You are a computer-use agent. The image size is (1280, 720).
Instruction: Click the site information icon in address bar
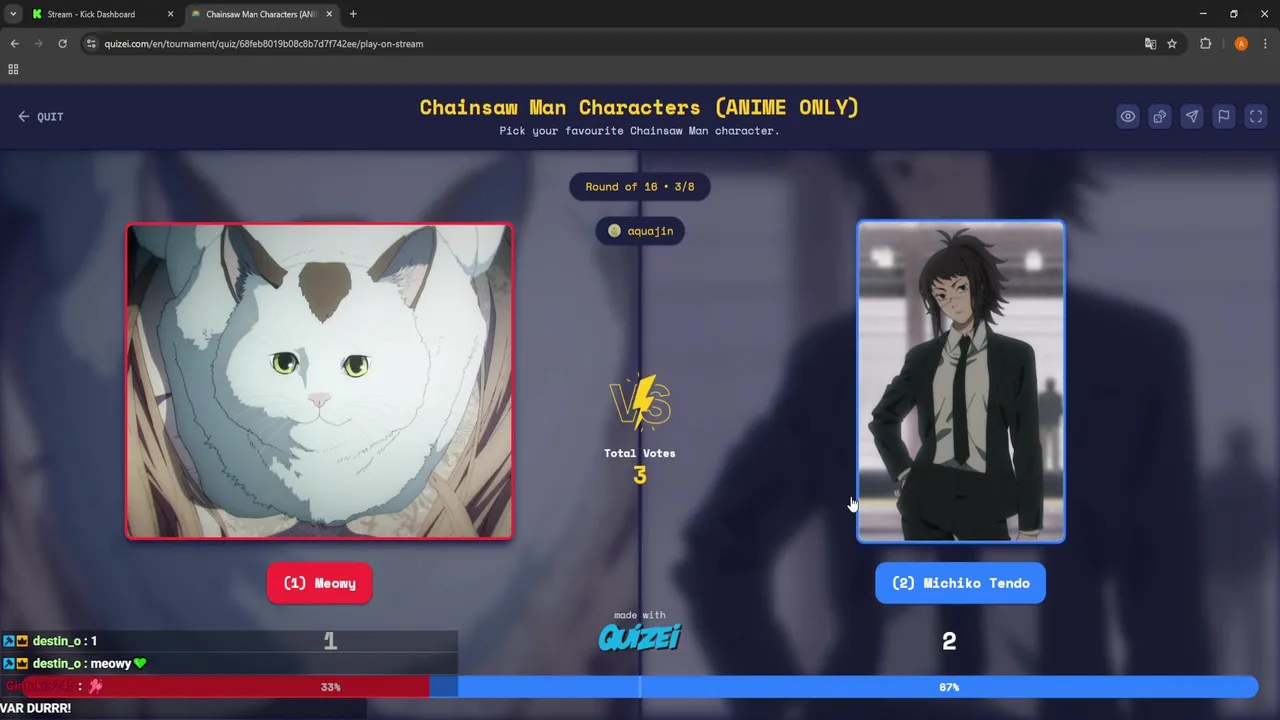tap(91, 44)
